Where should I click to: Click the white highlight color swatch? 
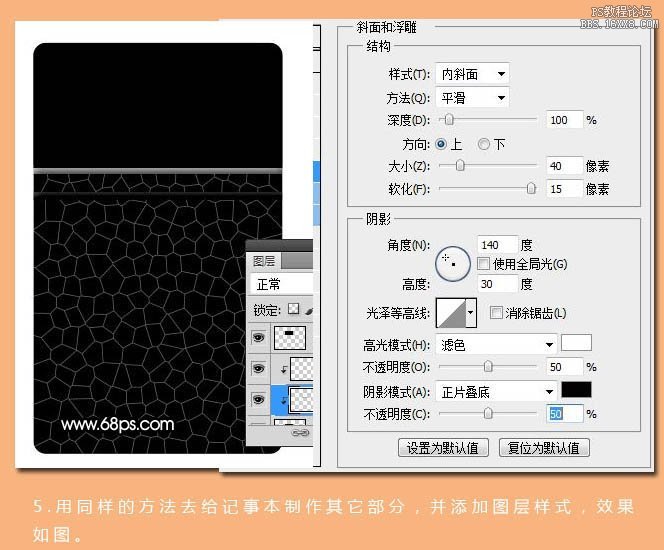click(x=576, y=343)
